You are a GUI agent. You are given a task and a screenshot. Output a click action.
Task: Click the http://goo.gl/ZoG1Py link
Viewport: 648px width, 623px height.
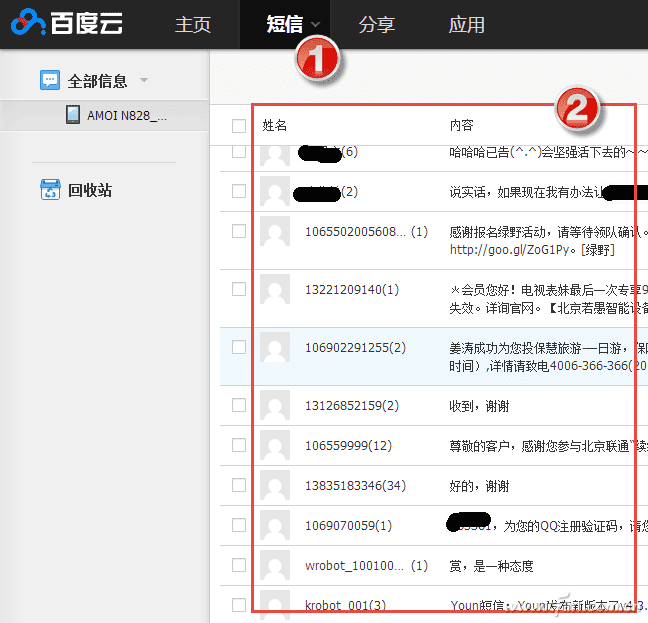coord(510,250)
